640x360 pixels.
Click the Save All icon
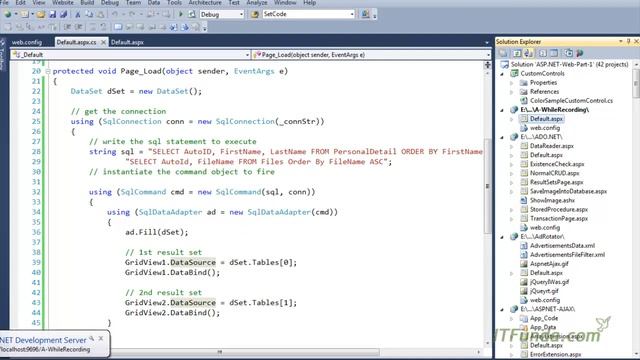pyautogui.click(x=63, y=14)
